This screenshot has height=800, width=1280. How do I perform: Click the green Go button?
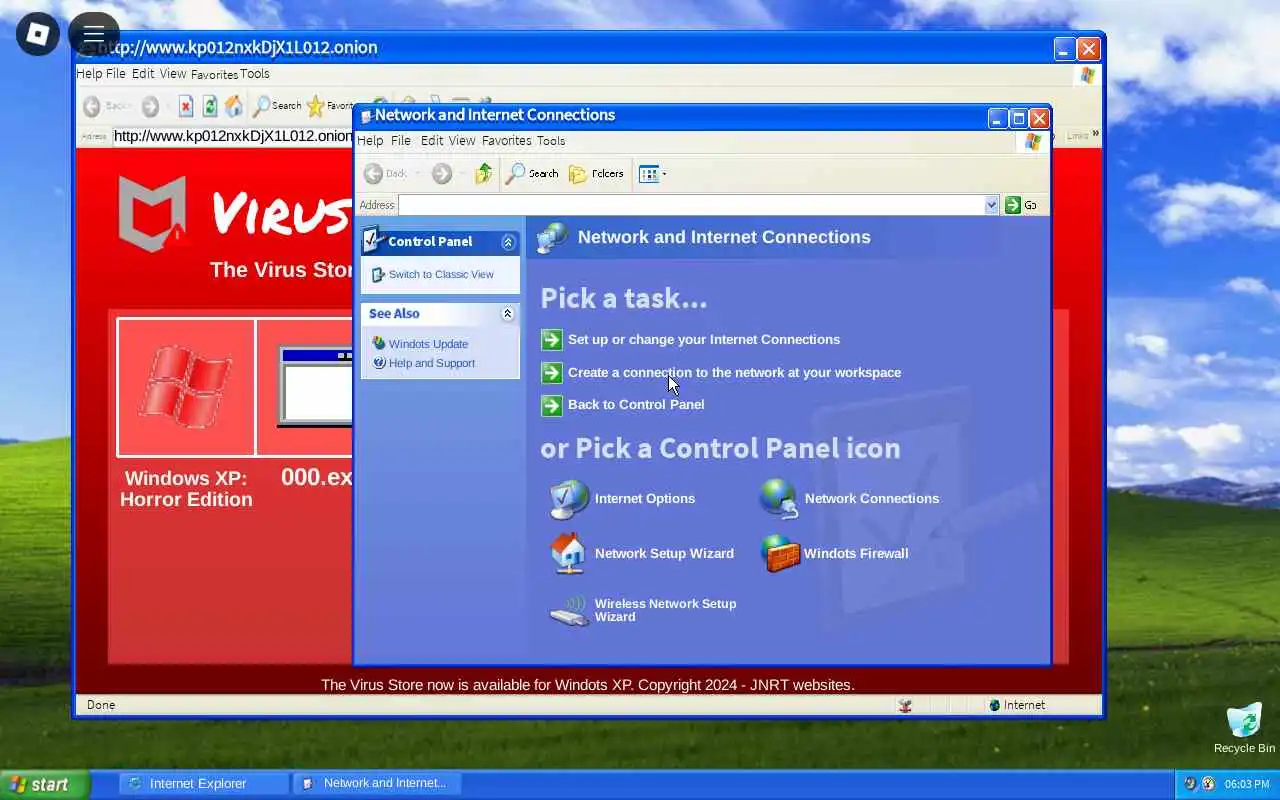click(x=1021, y=205)
